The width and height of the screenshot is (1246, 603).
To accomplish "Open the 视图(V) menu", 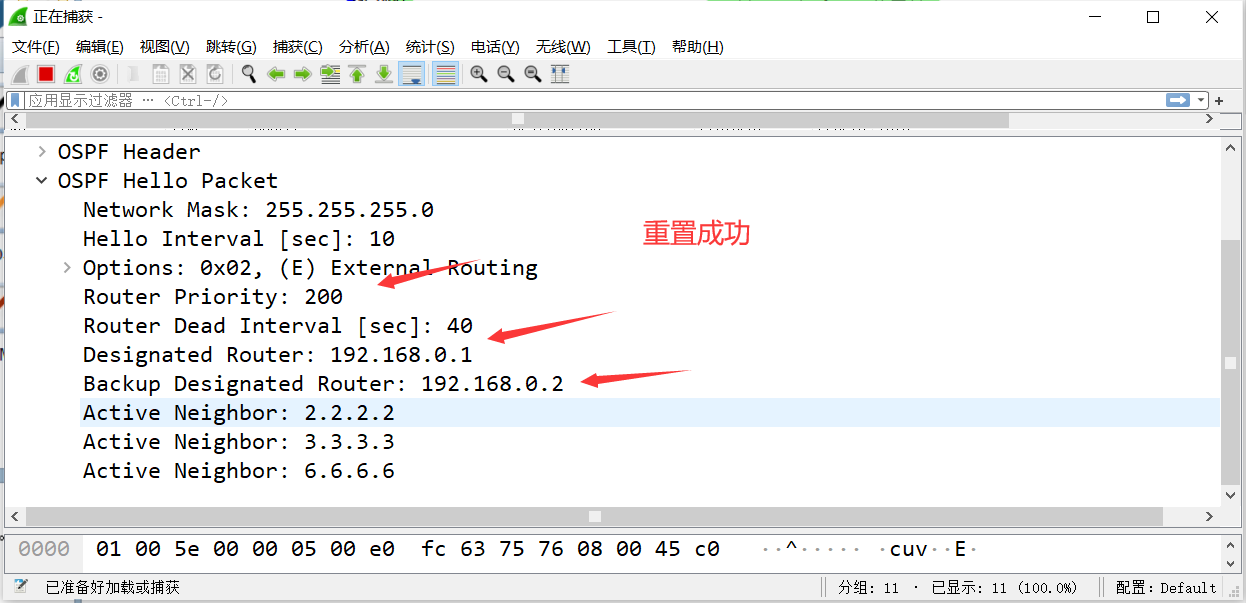I will pyautogui.click(x=165, y=47).
